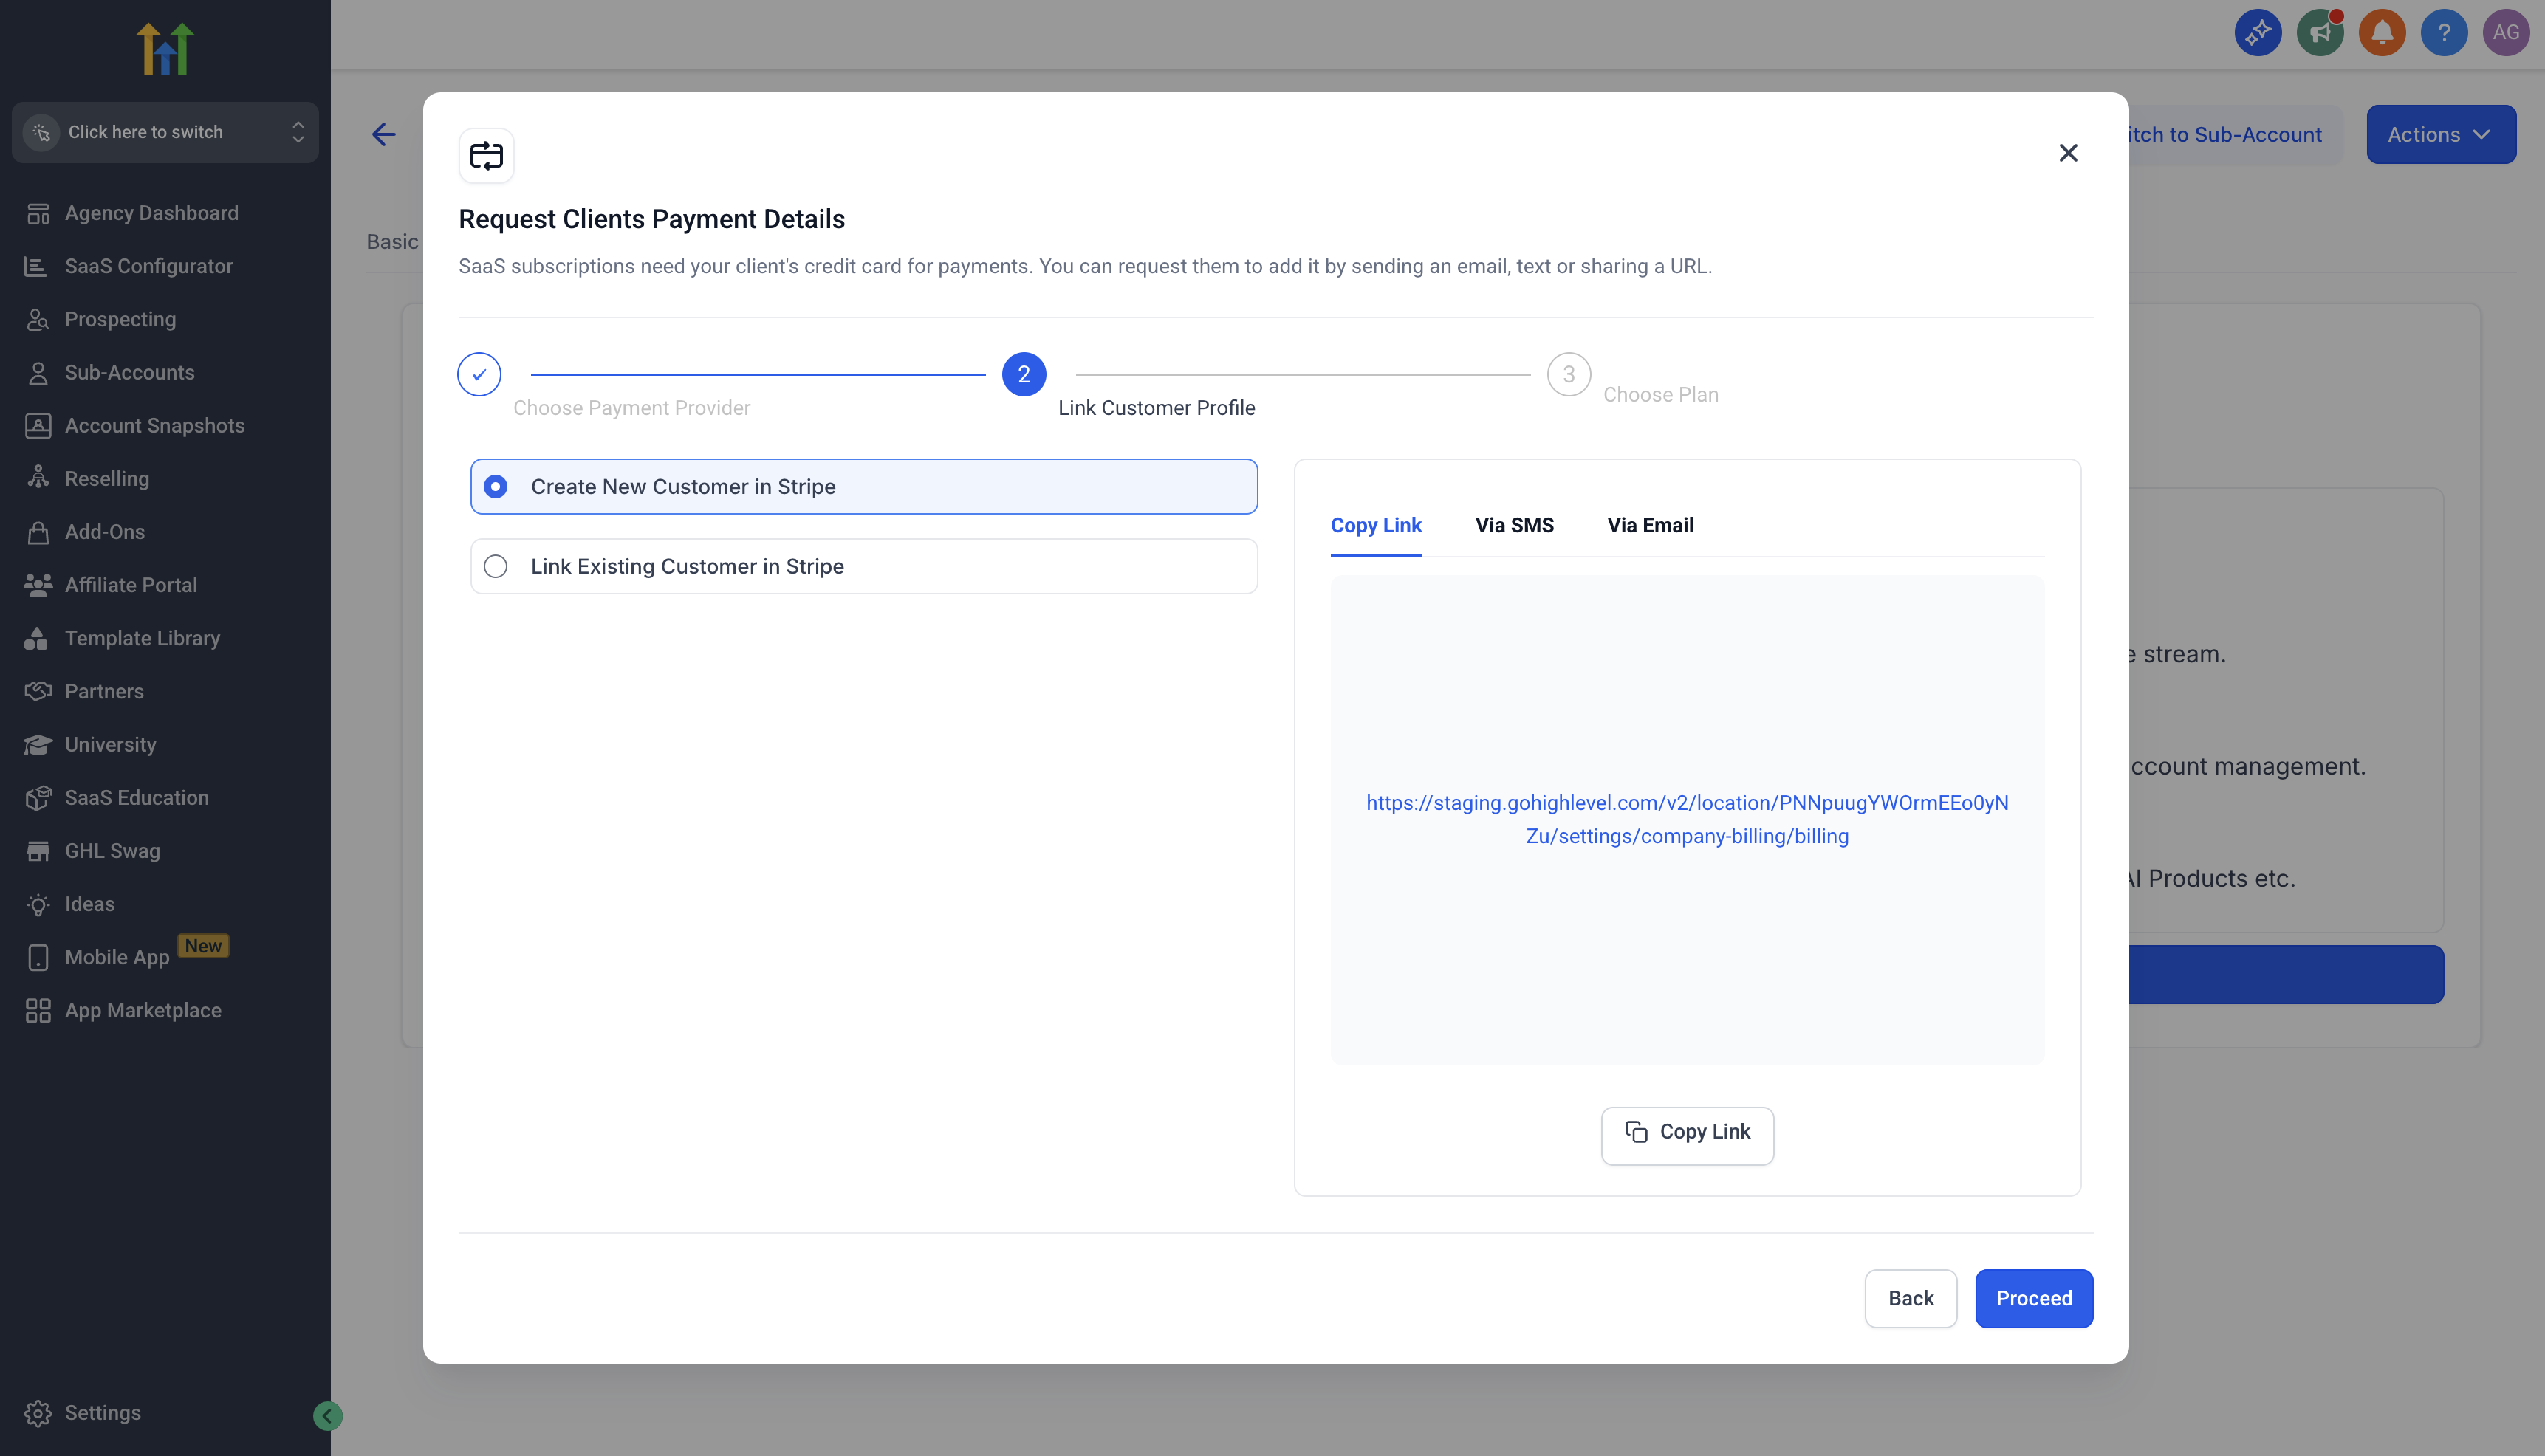Click the AI sparkle icon in header

(2257, 33)
